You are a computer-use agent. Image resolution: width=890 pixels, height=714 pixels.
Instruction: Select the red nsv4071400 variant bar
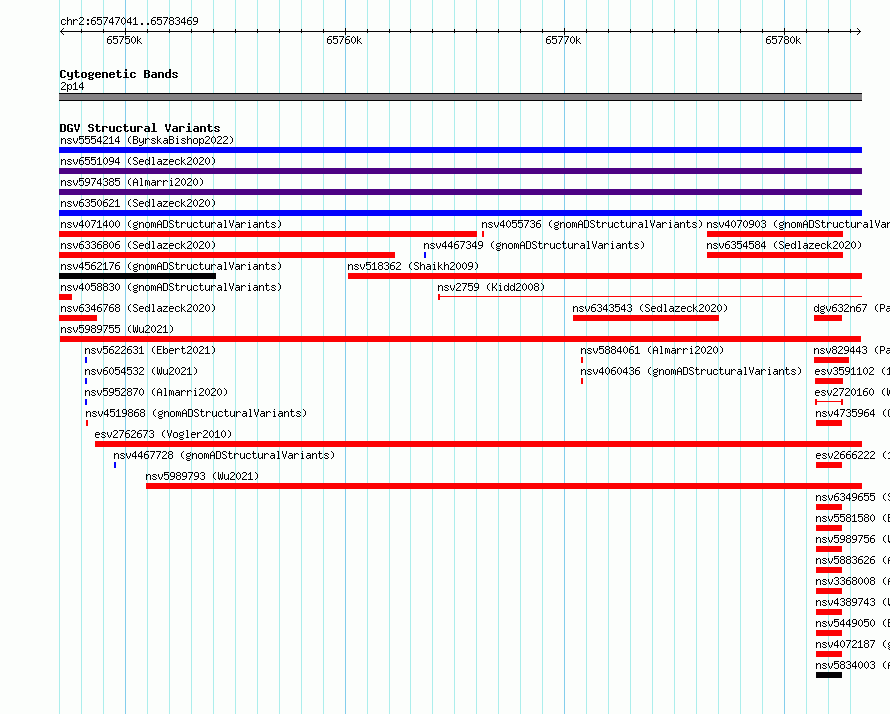coord(268,234)
